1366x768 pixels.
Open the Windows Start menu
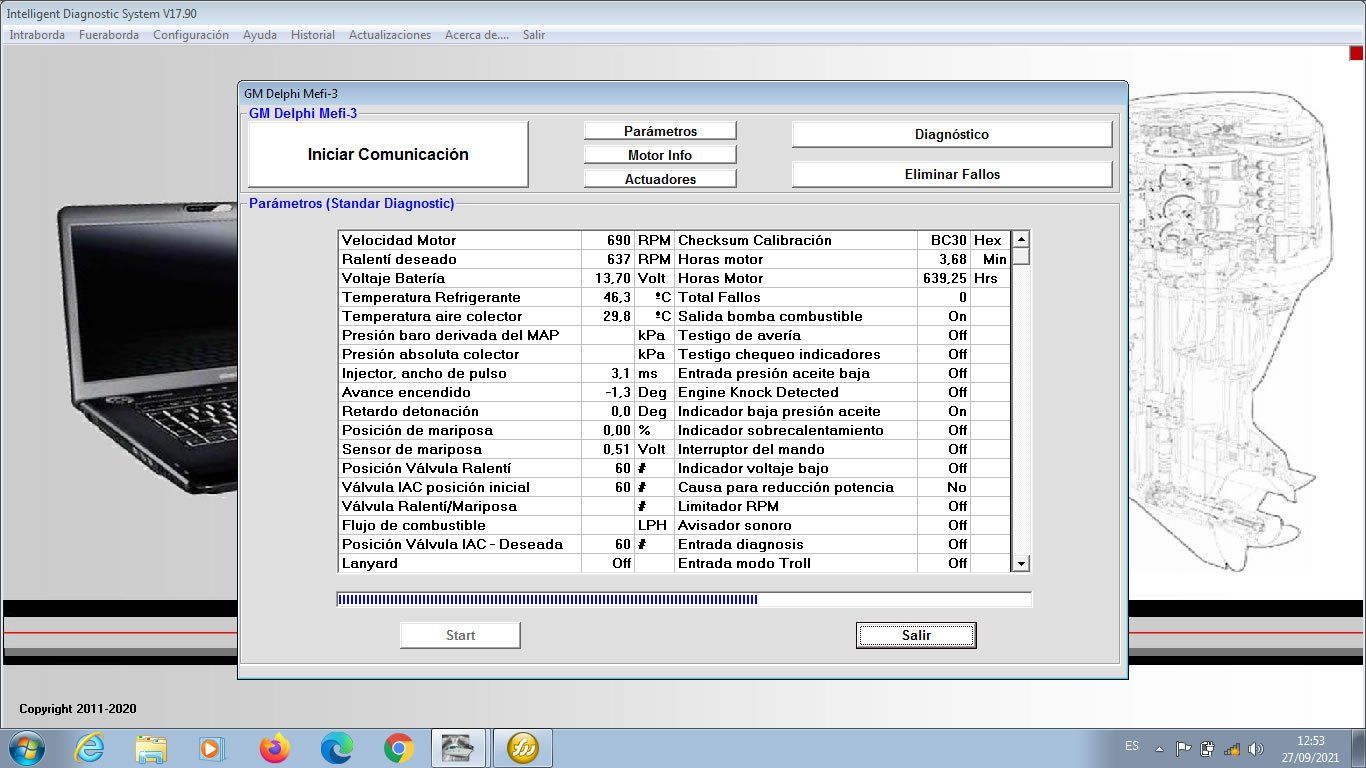(25, 747)
